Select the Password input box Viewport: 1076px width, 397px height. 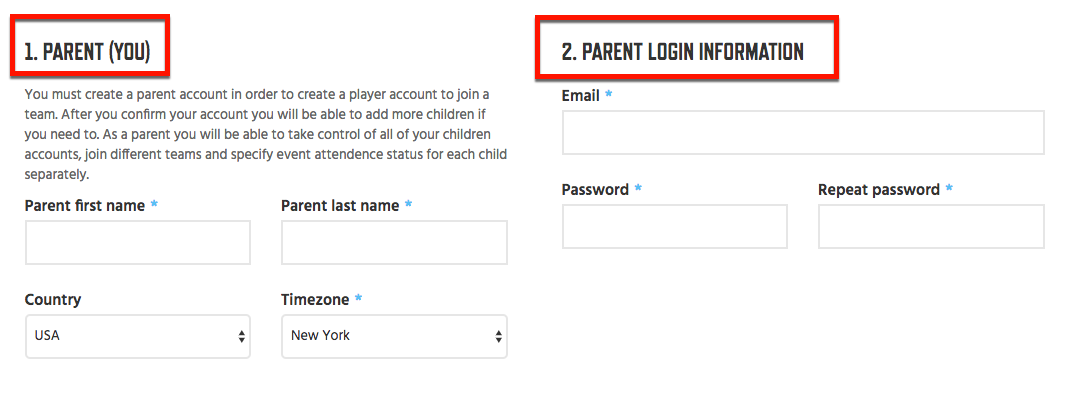click(675, 226)
